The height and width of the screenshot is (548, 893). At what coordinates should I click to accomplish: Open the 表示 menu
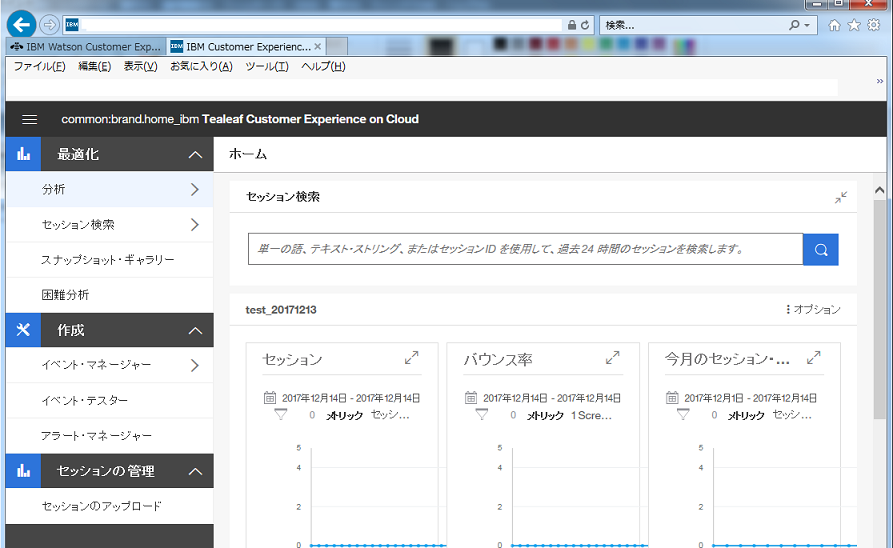[x=141, y=66]
